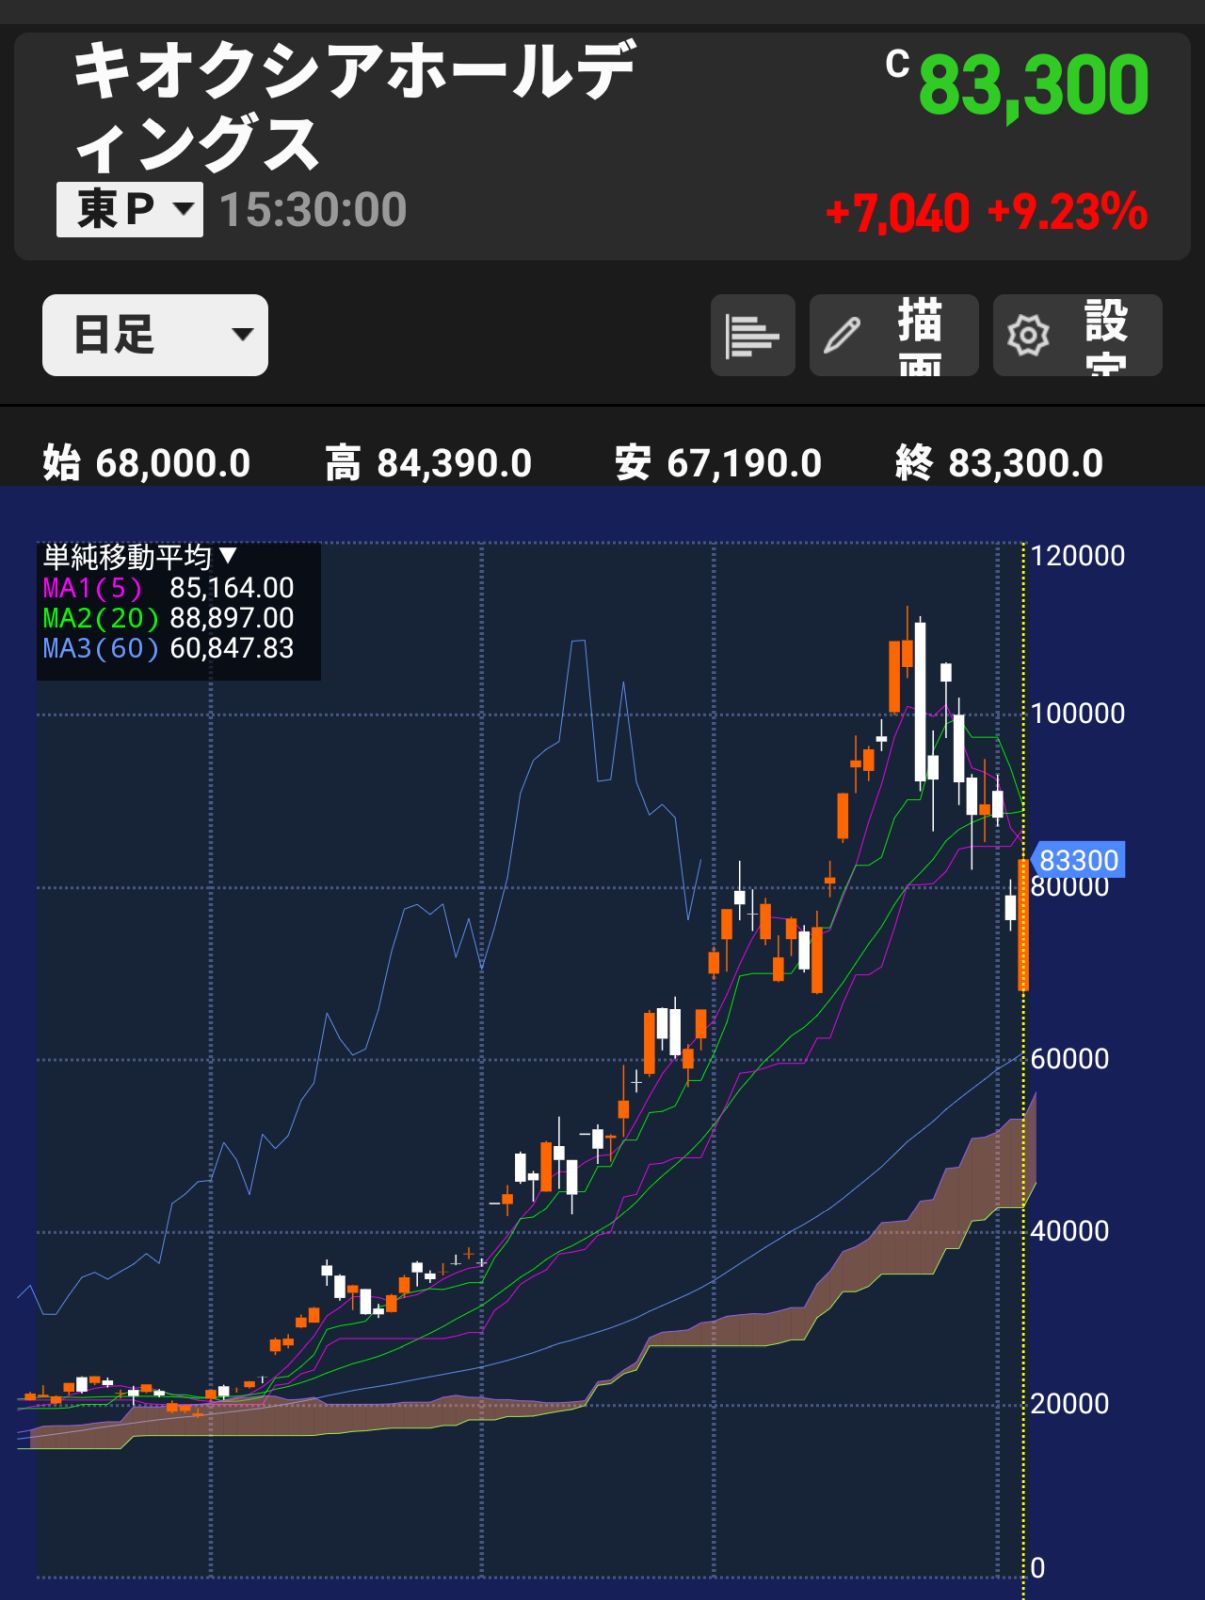Open the price-by-volume bars icon
This screenshot has width=1205, height=1600.
click(752, 335)
